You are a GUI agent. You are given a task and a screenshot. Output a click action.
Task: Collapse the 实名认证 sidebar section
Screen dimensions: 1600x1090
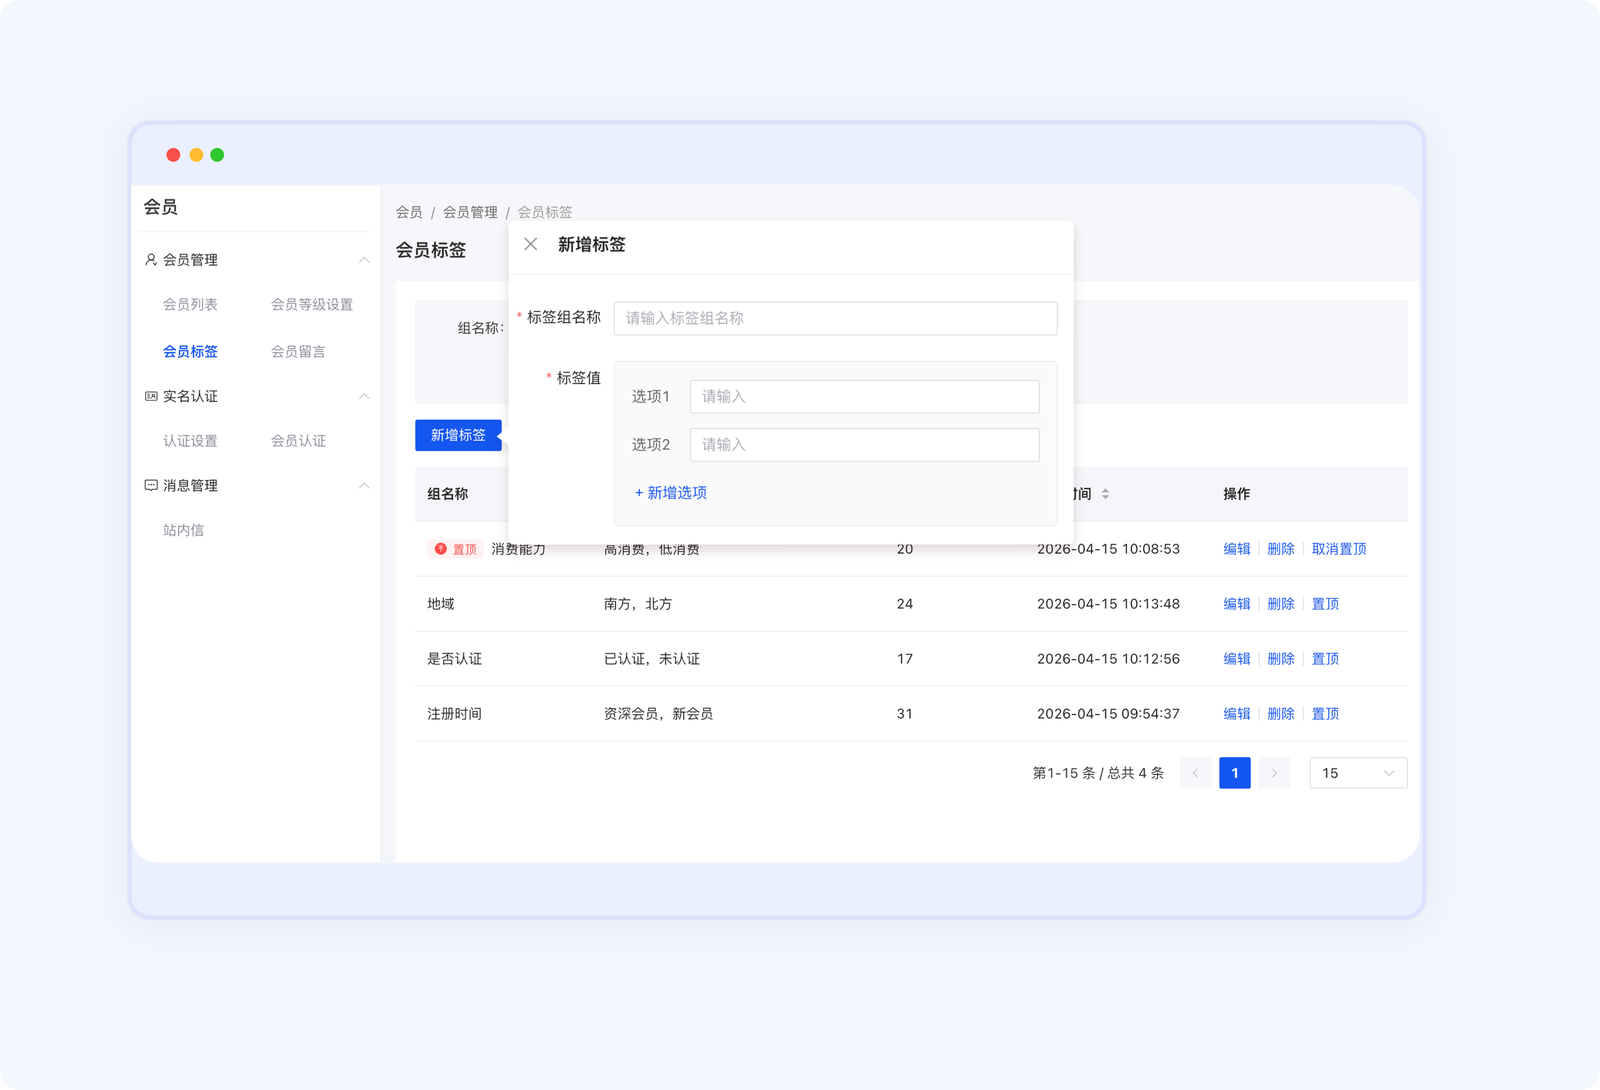pos(365,396)
